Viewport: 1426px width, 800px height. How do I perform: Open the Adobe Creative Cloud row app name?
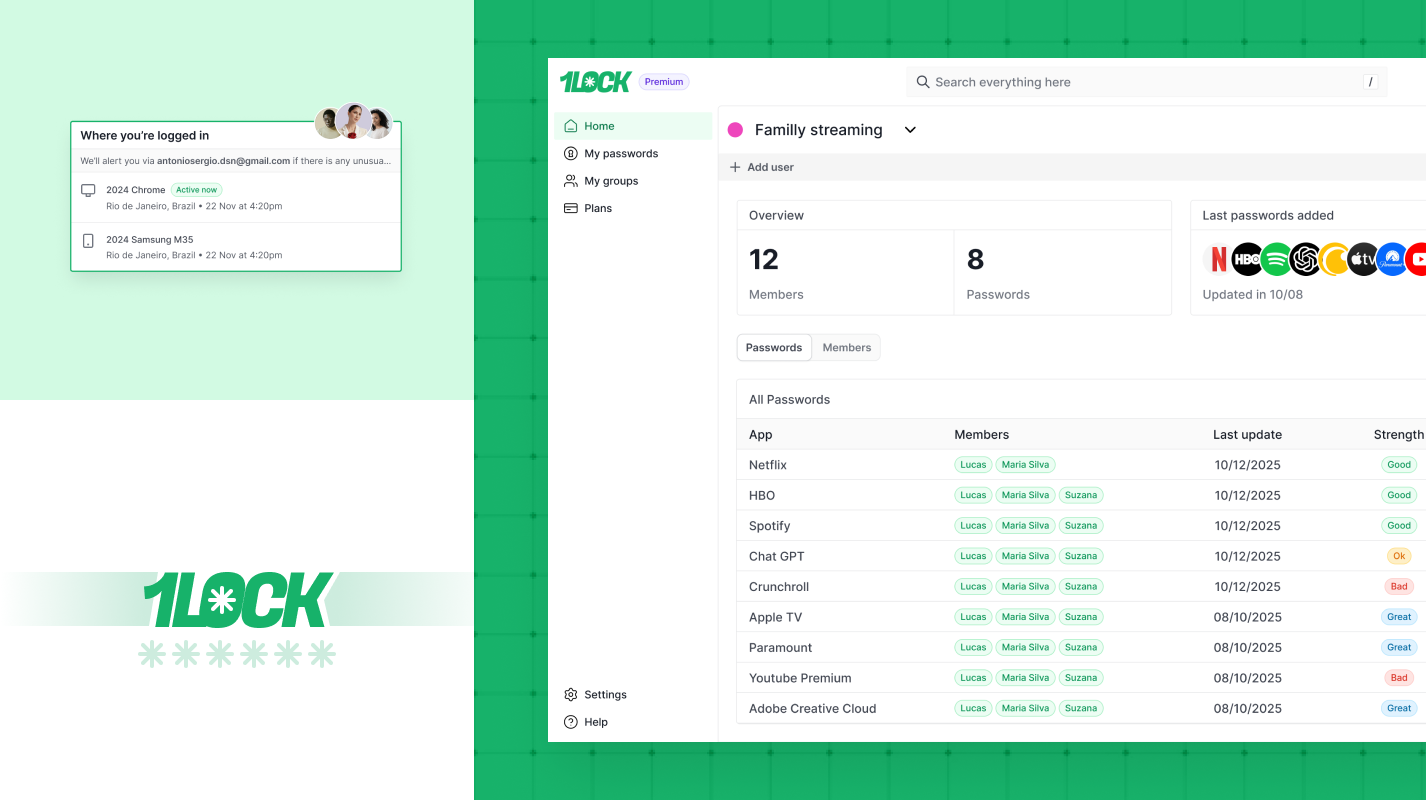click(813, 709)
